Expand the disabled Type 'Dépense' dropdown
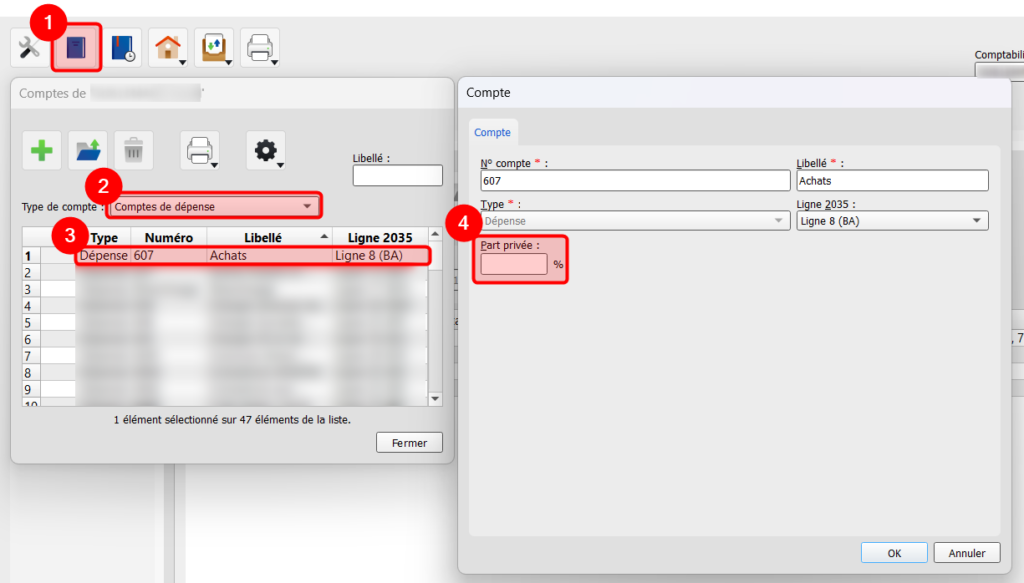 (x=635, y=221)
